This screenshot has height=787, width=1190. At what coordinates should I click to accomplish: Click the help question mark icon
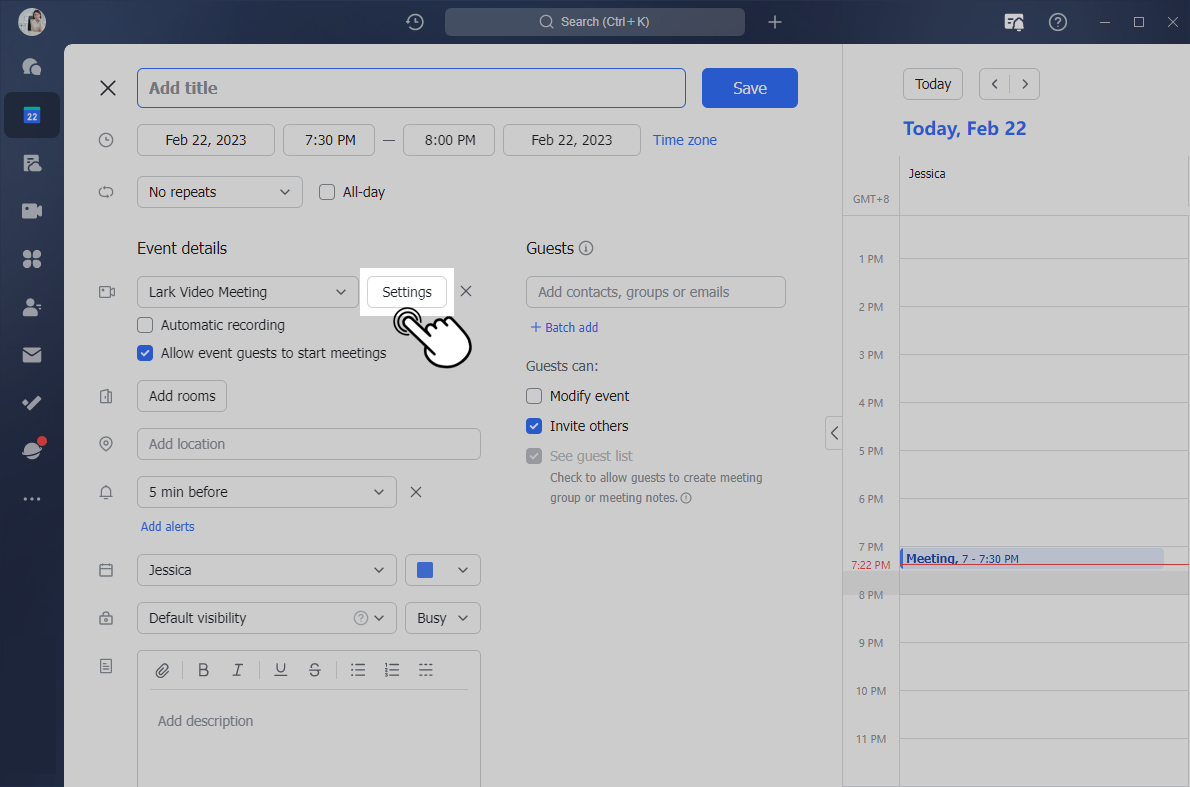(1057, 22)
